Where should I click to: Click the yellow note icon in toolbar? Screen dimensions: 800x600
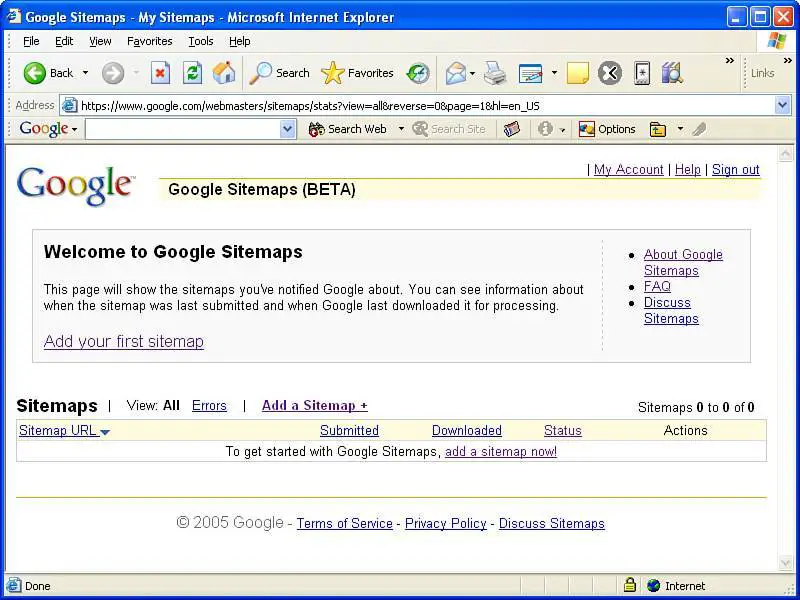point(578,73)
